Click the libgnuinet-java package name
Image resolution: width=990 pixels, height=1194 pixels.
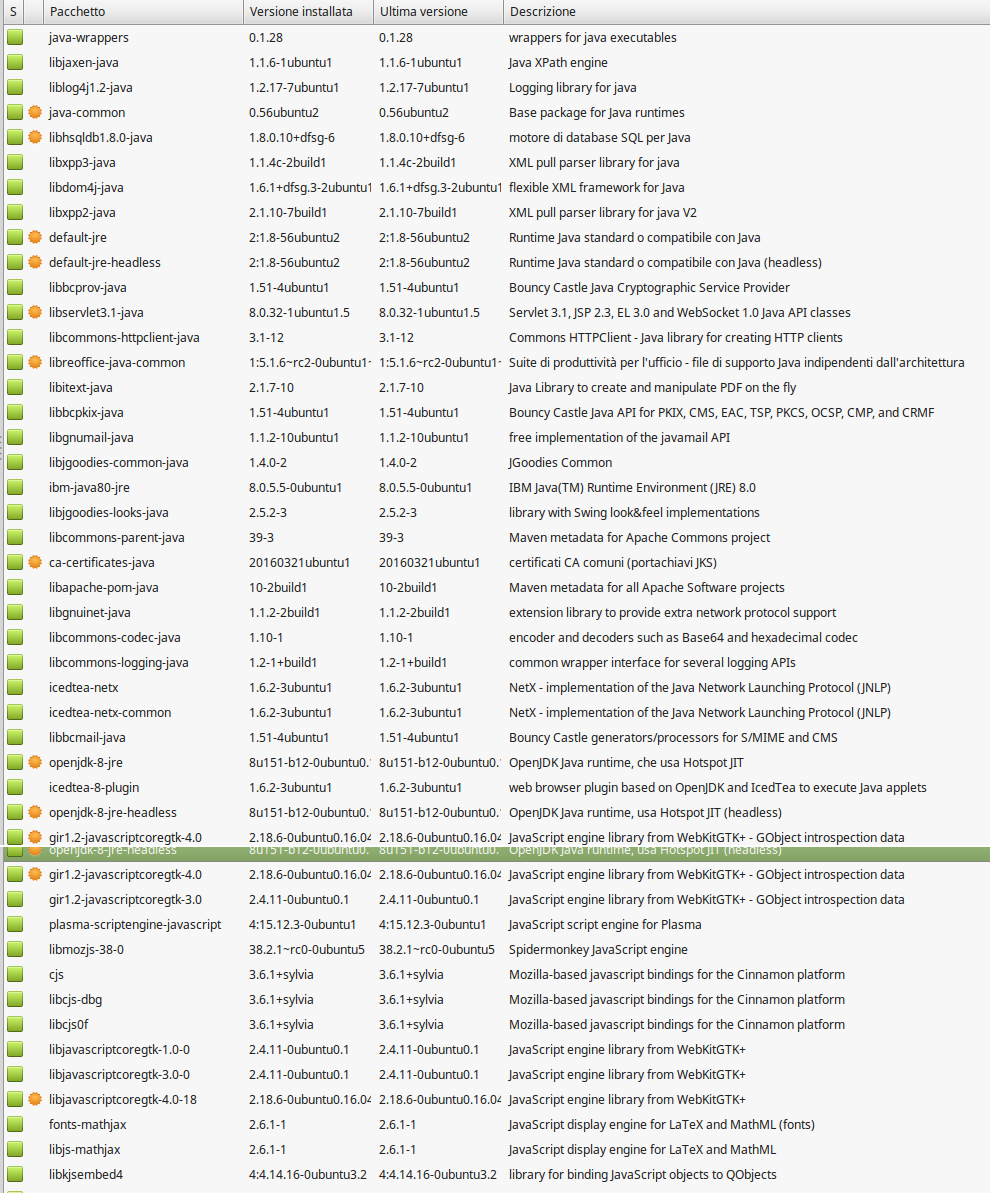[90, 613]
